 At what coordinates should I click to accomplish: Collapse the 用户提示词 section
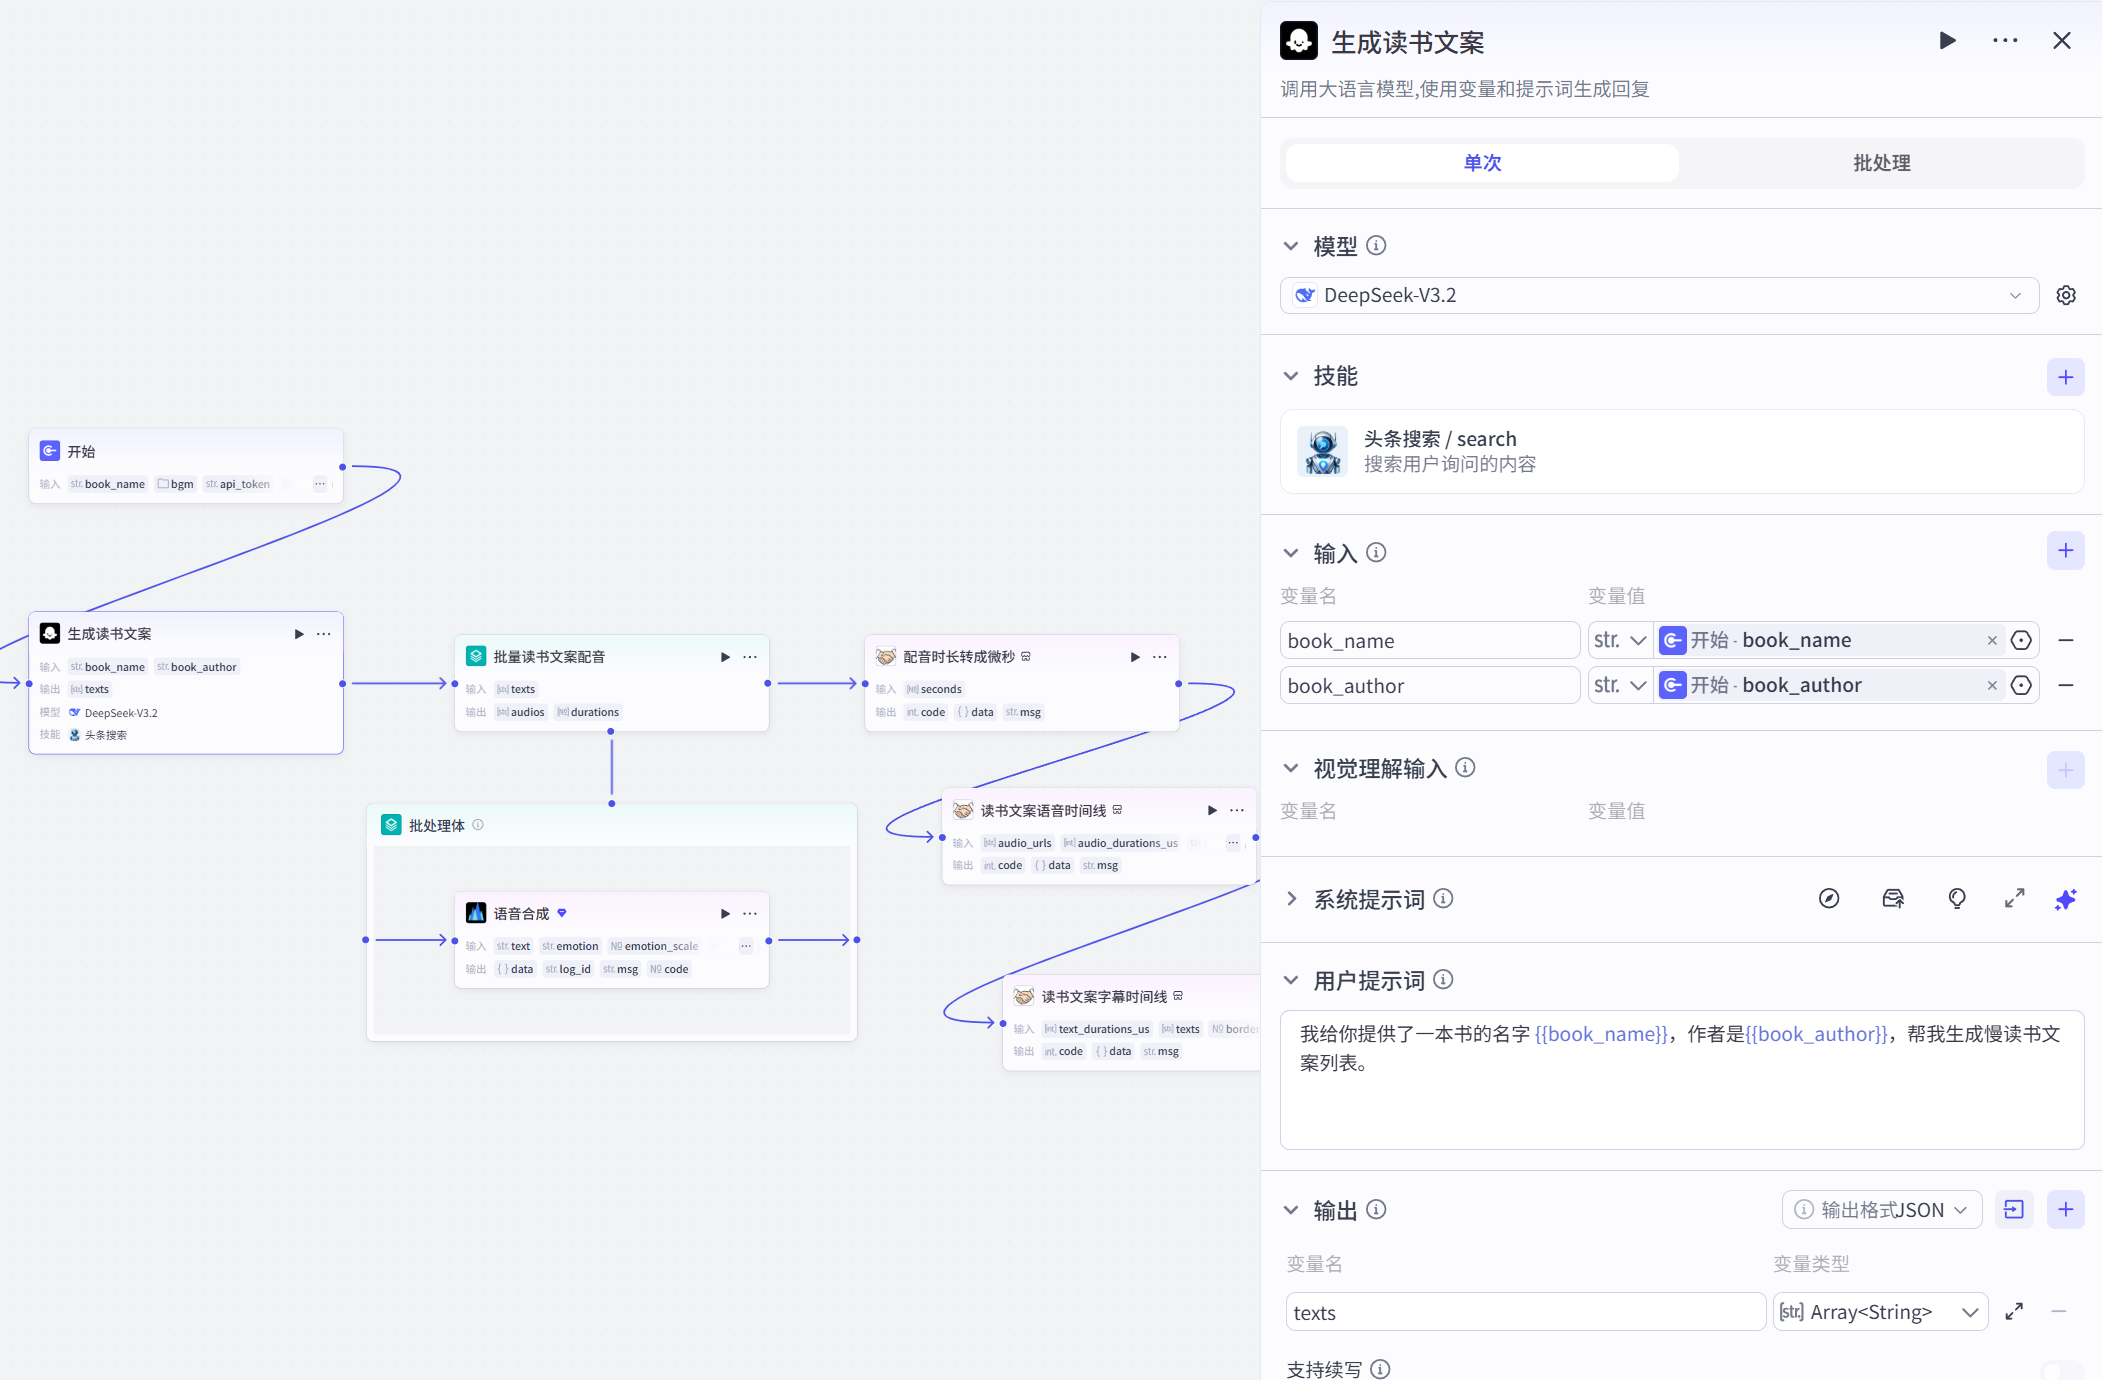coord(1291,980)
